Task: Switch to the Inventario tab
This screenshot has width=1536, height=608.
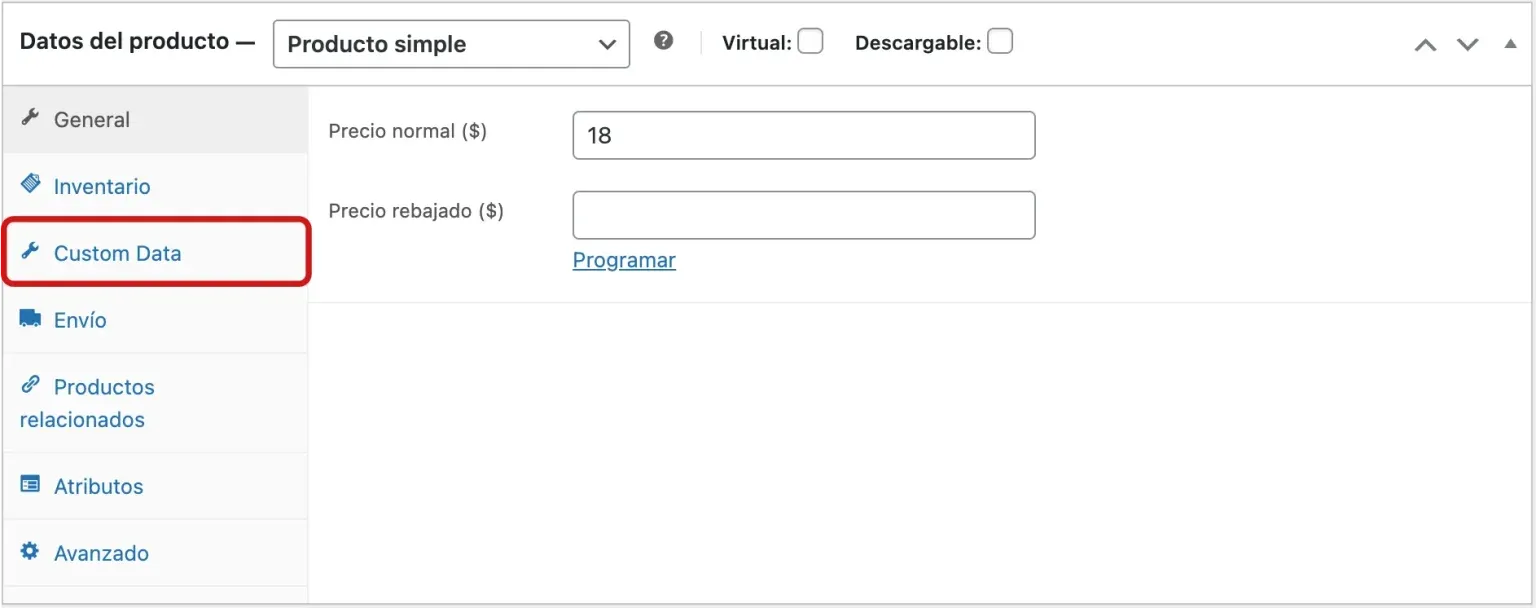Action: pos(103,186)
